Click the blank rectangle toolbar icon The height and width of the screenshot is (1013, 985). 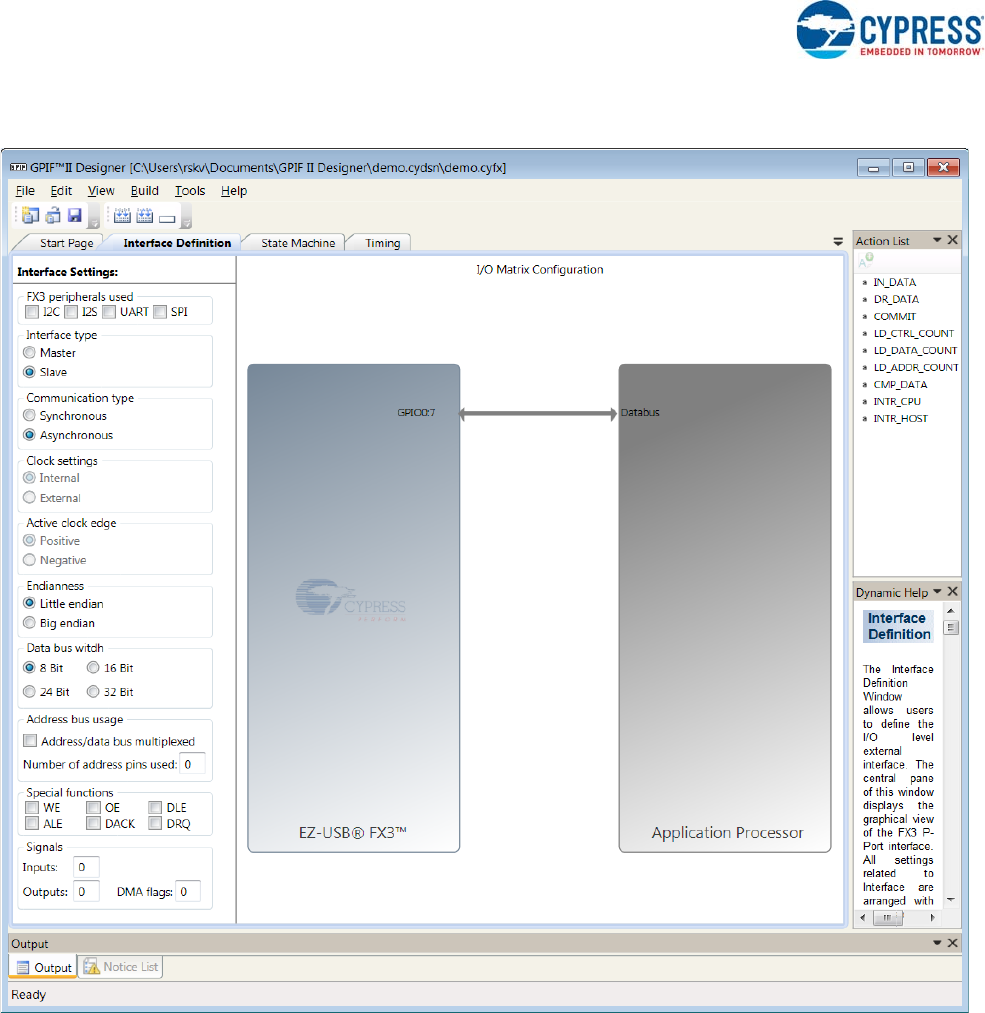tap(167, 218)
